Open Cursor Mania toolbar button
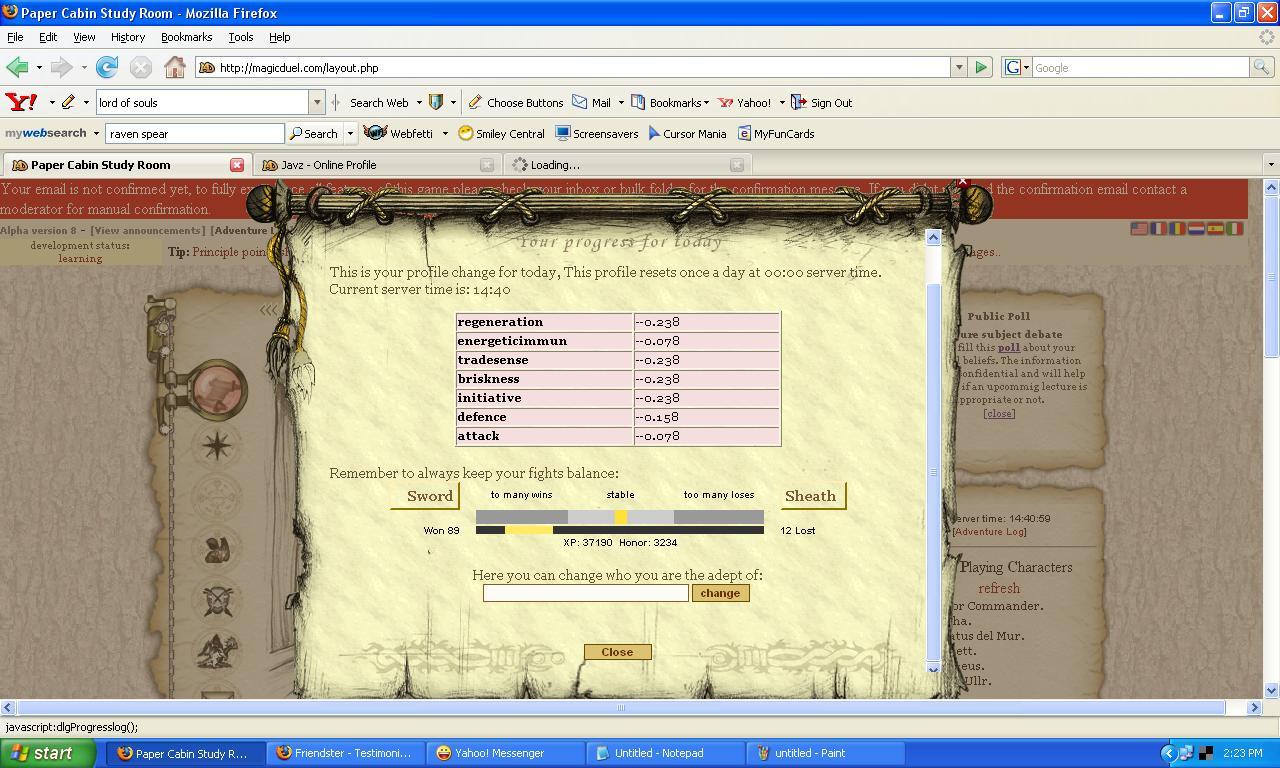The width and height of the screenshot is (1280, 768). [687, 133]
